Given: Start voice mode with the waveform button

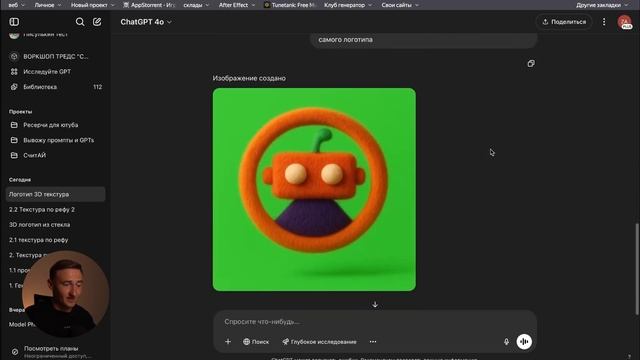Looking at the screenshot, I should point(524,342).
